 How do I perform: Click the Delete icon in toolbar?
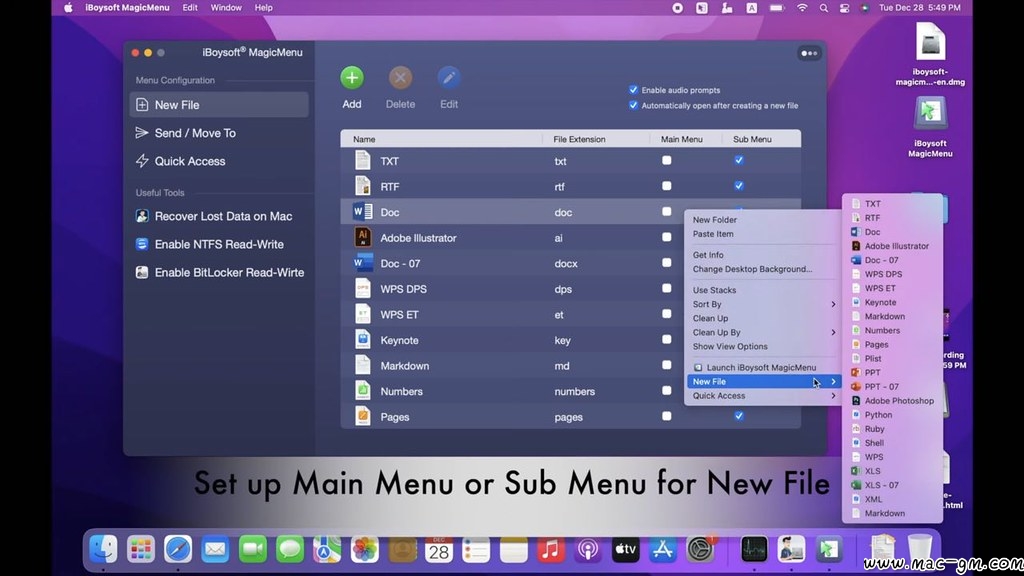coord(400,78)
